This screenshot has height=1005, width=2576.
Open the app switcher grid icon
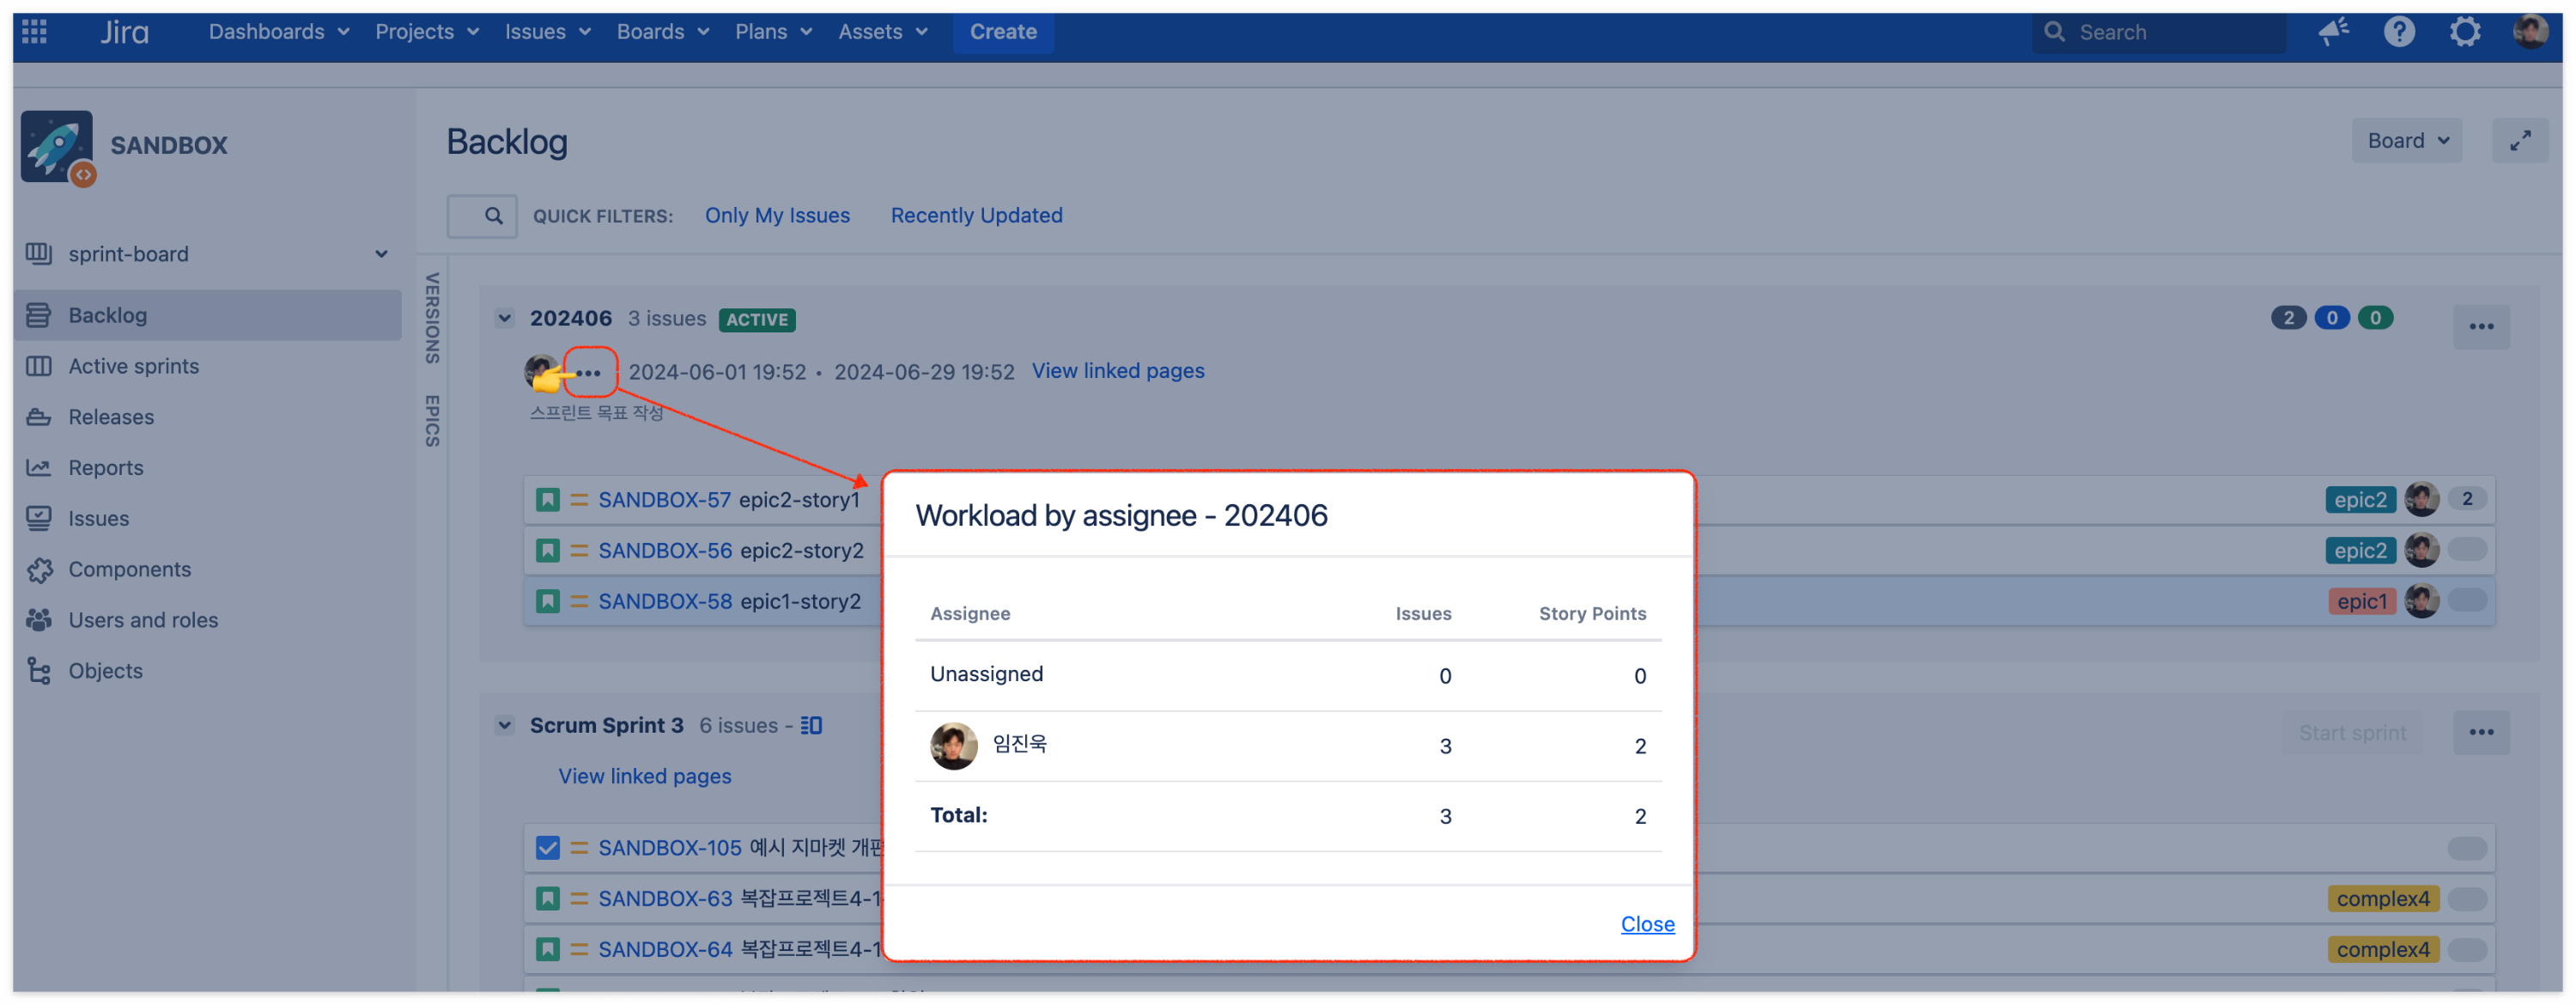[x=34, y=32]
